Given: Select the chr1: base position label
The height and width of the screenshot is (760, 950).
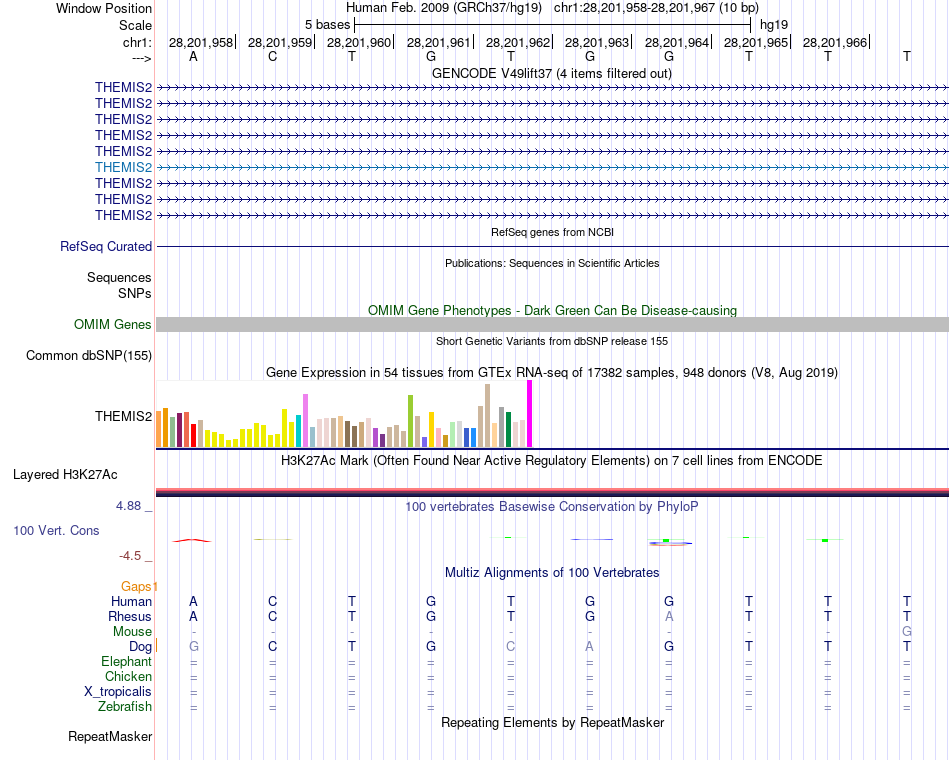Looking at the screenshot, I should click(137, 42).
